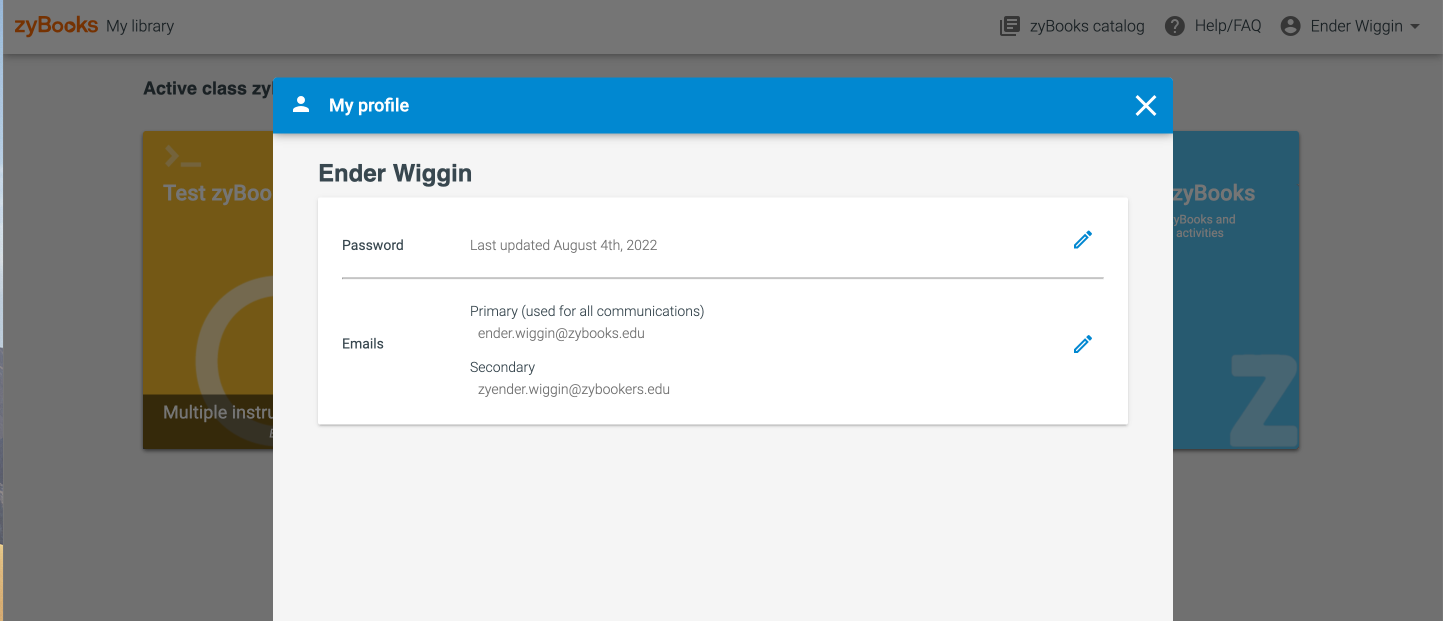This screenshot has width=1443, height=621.
Task: Click the terminal prompt icon on Test zyBook card
Action: click(x=183, y=156)
